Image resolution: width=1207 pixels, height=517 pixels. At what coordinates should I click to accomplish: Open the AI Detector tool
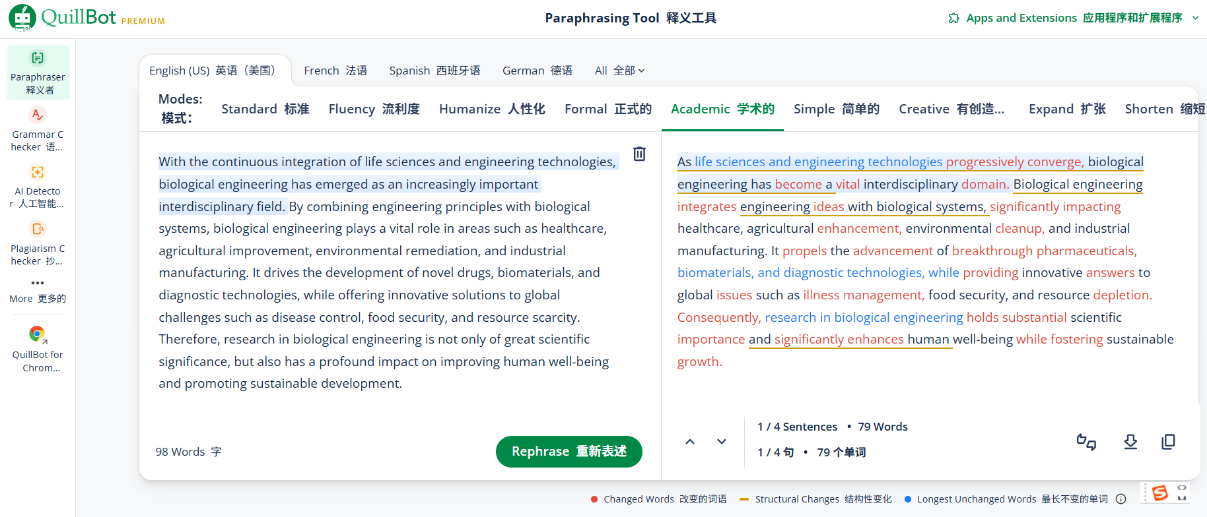37,186
